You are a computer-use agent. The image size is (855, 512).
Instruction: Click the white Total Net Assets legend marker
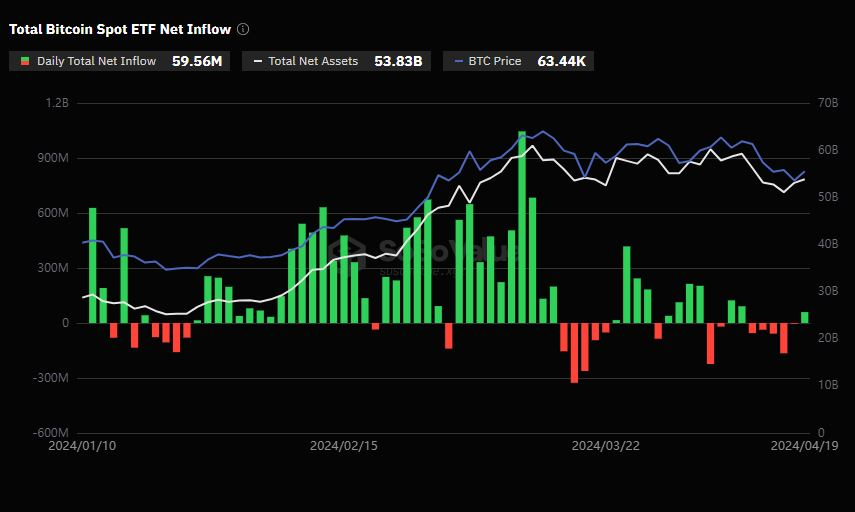(x=258, y=61)
